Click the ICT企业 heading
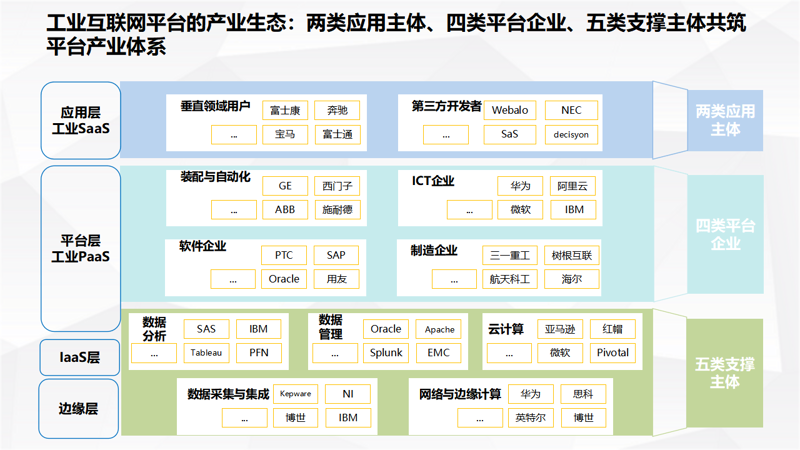This screenshot has width=800, height=450. 433,181
